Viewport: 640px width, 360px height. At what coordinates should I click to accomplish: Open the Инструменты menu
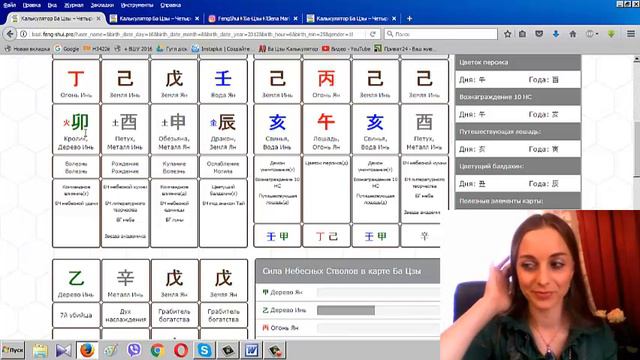click(x=137, y=5)
